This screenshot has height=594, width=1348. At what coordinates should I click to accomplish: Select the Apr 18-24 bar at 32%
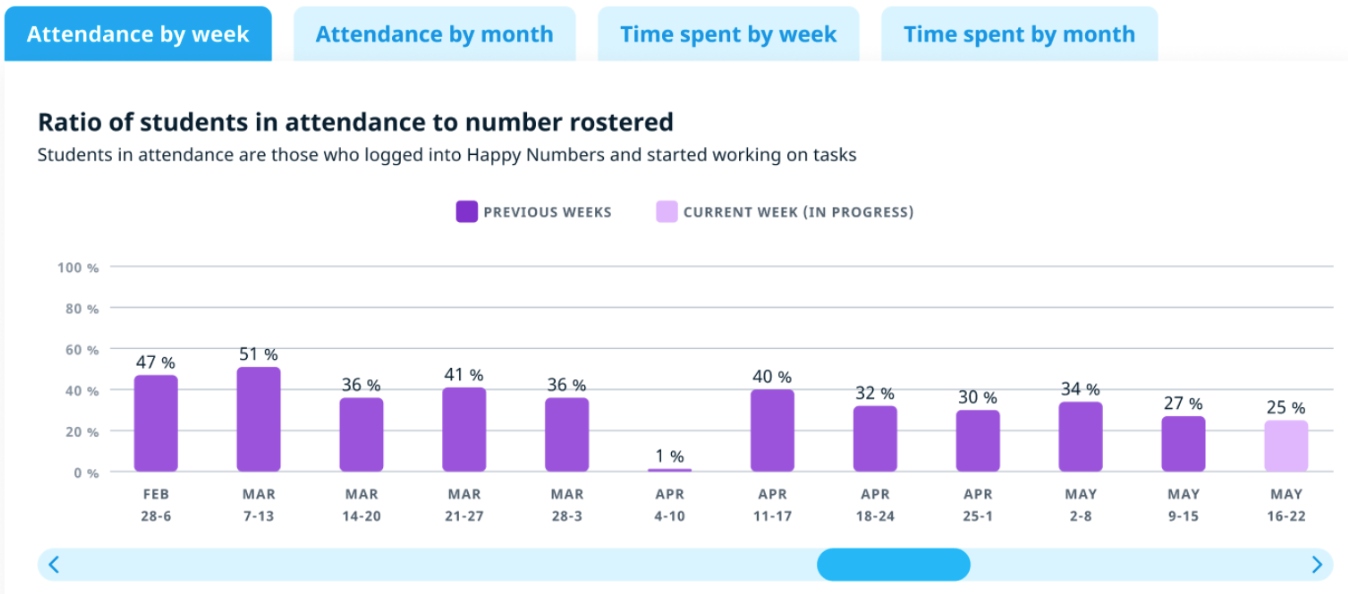875,439
